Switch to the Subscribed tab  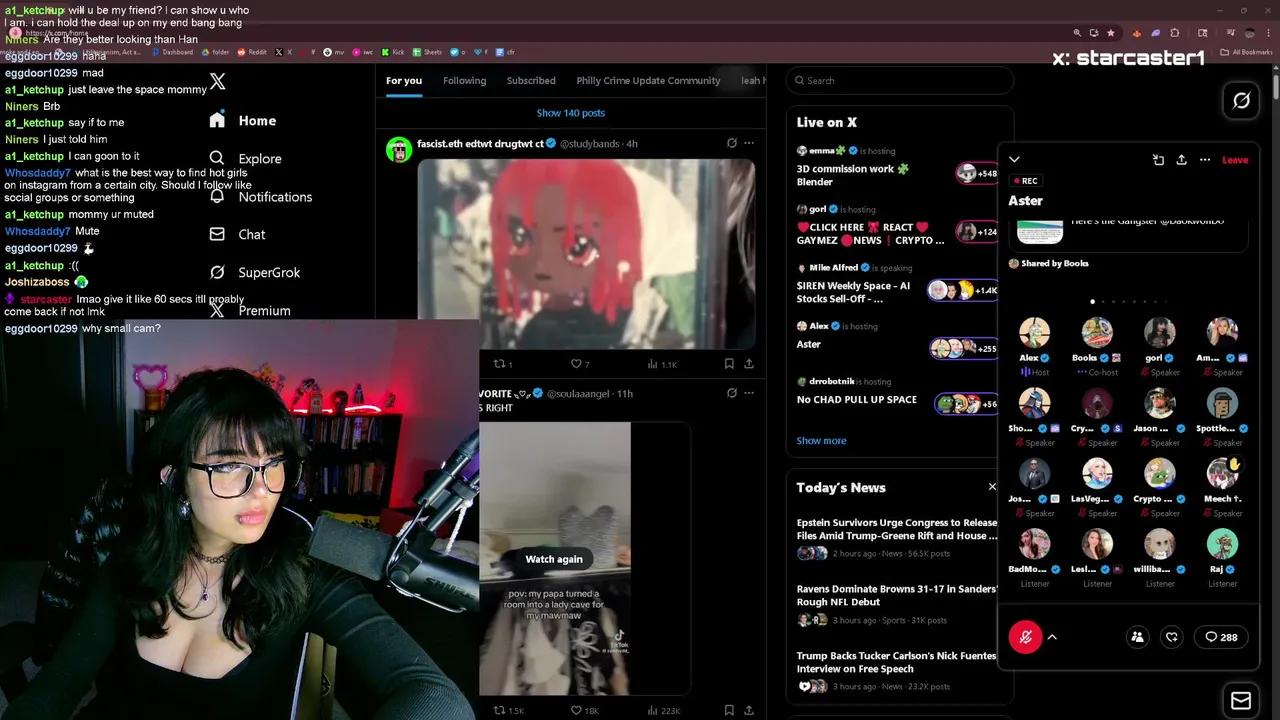(531, 81)
